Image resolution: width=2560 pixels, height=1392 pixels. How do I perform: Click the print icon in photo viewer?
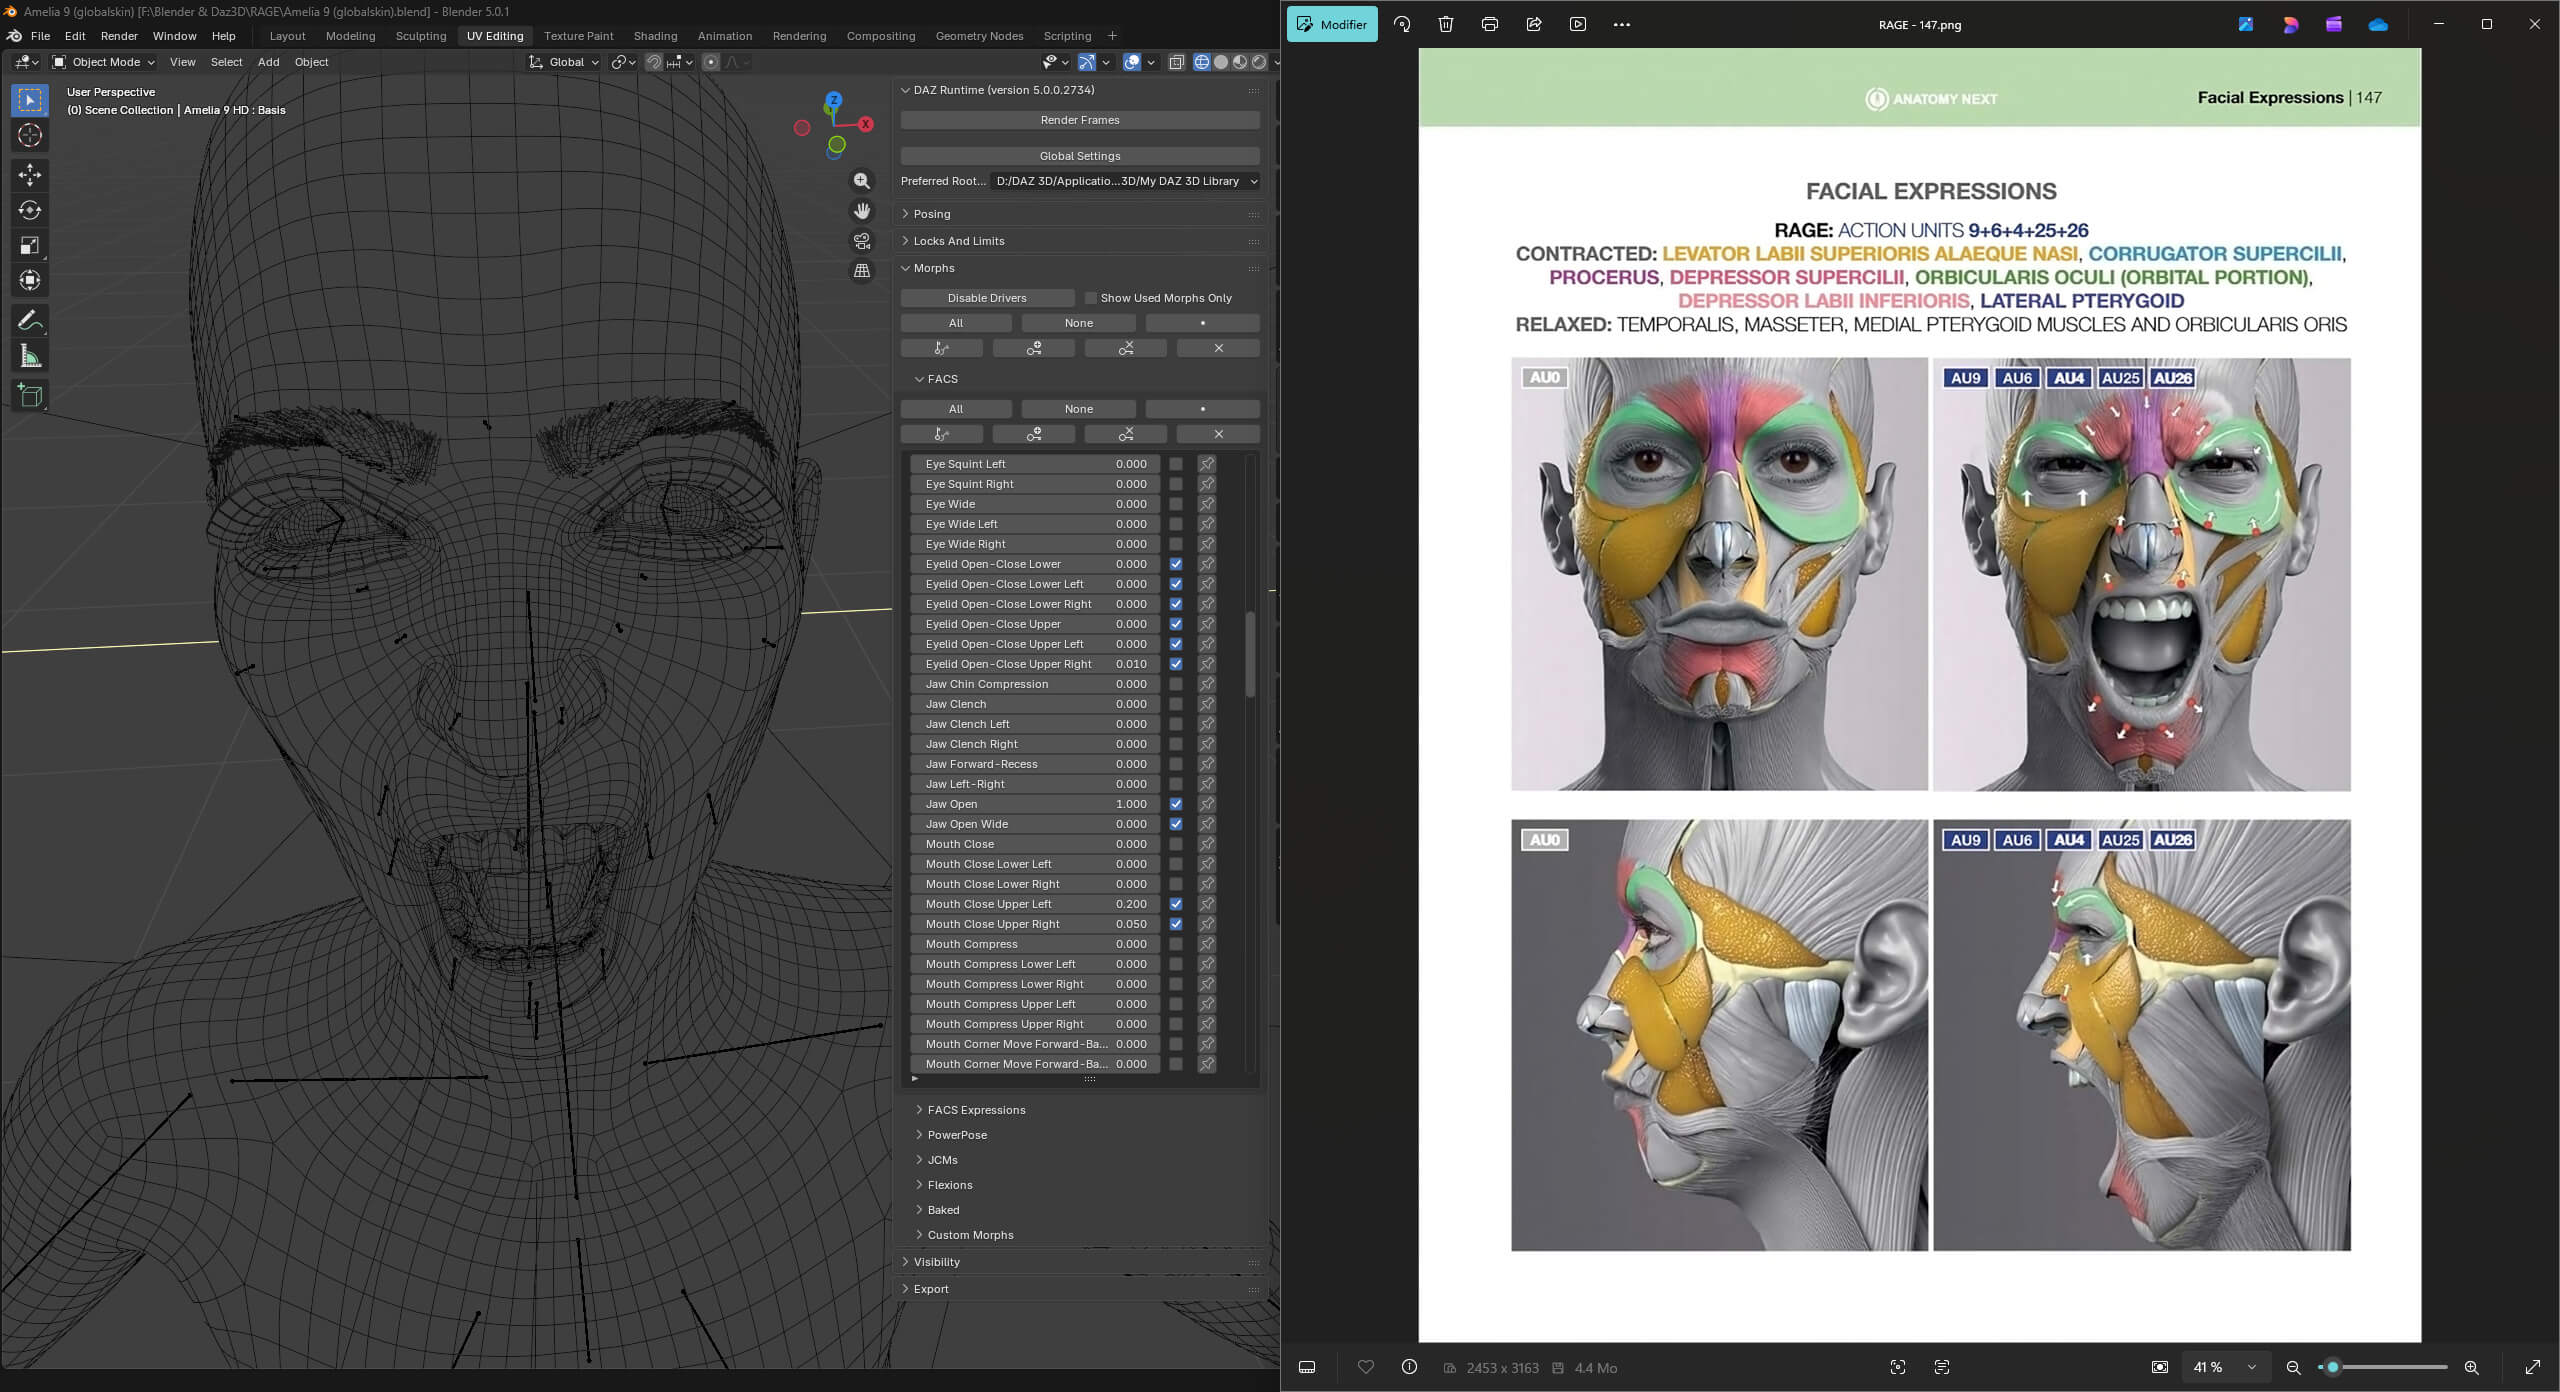pos(1489,24)
